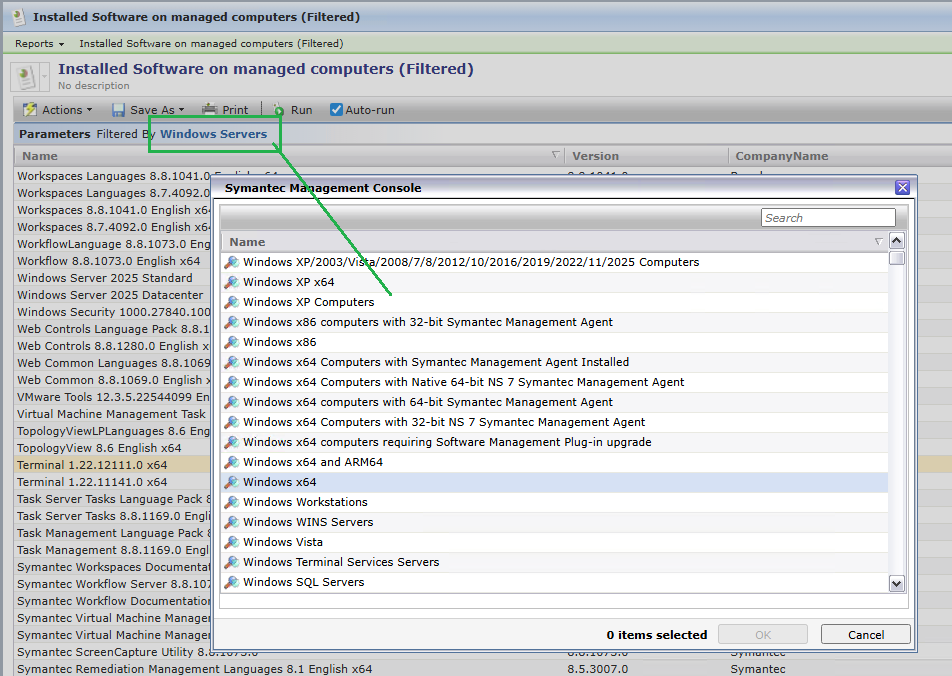Click scrollbar down arrow in dialog list
This screenshot has height=676, width=952.
(x=896, y=584)
